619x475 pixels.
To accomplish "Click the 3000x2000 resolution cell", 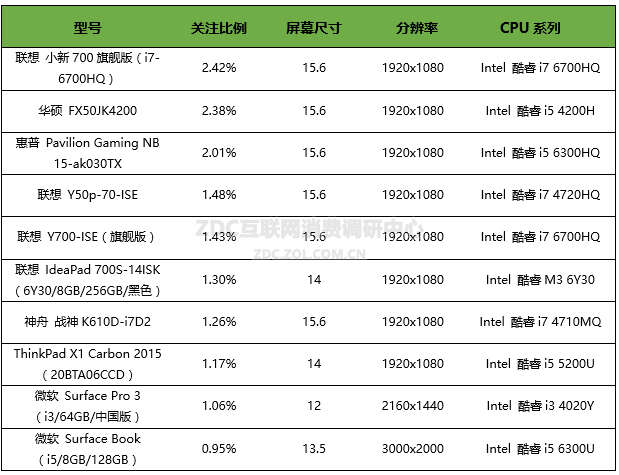I will (412, 448).
